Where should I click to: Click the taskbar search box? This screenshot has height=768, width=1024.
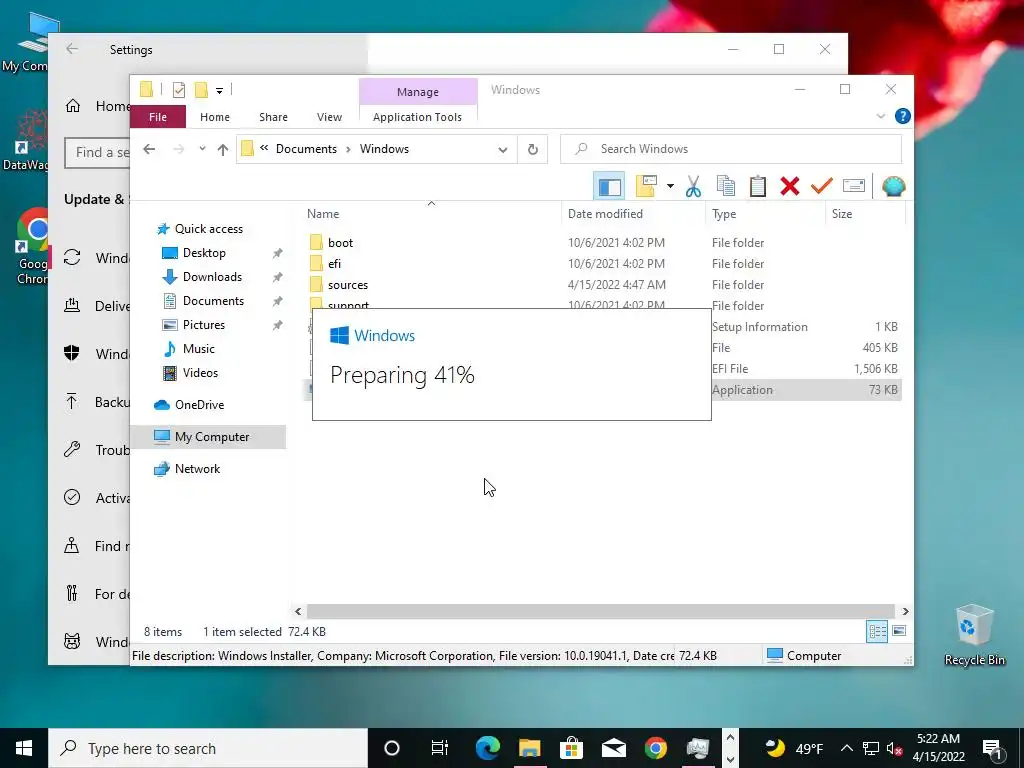pyautogui.click(x=208, y=748)
